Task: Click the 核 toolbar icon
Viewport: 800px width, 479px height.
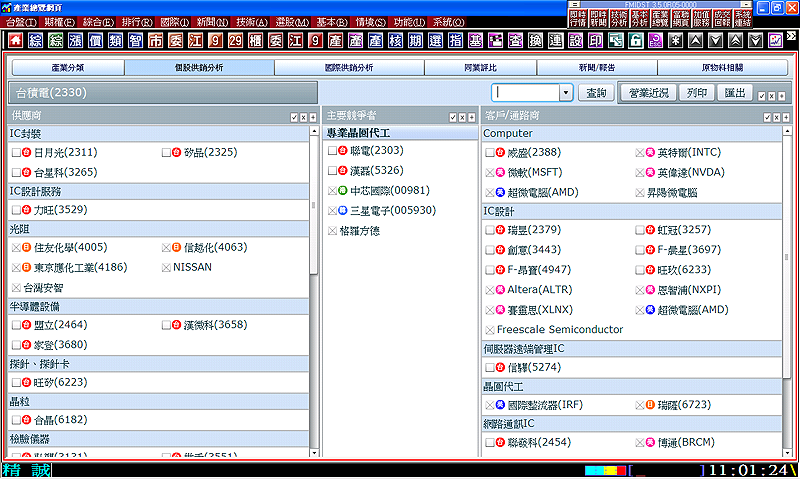Action: tap(395, 40)
